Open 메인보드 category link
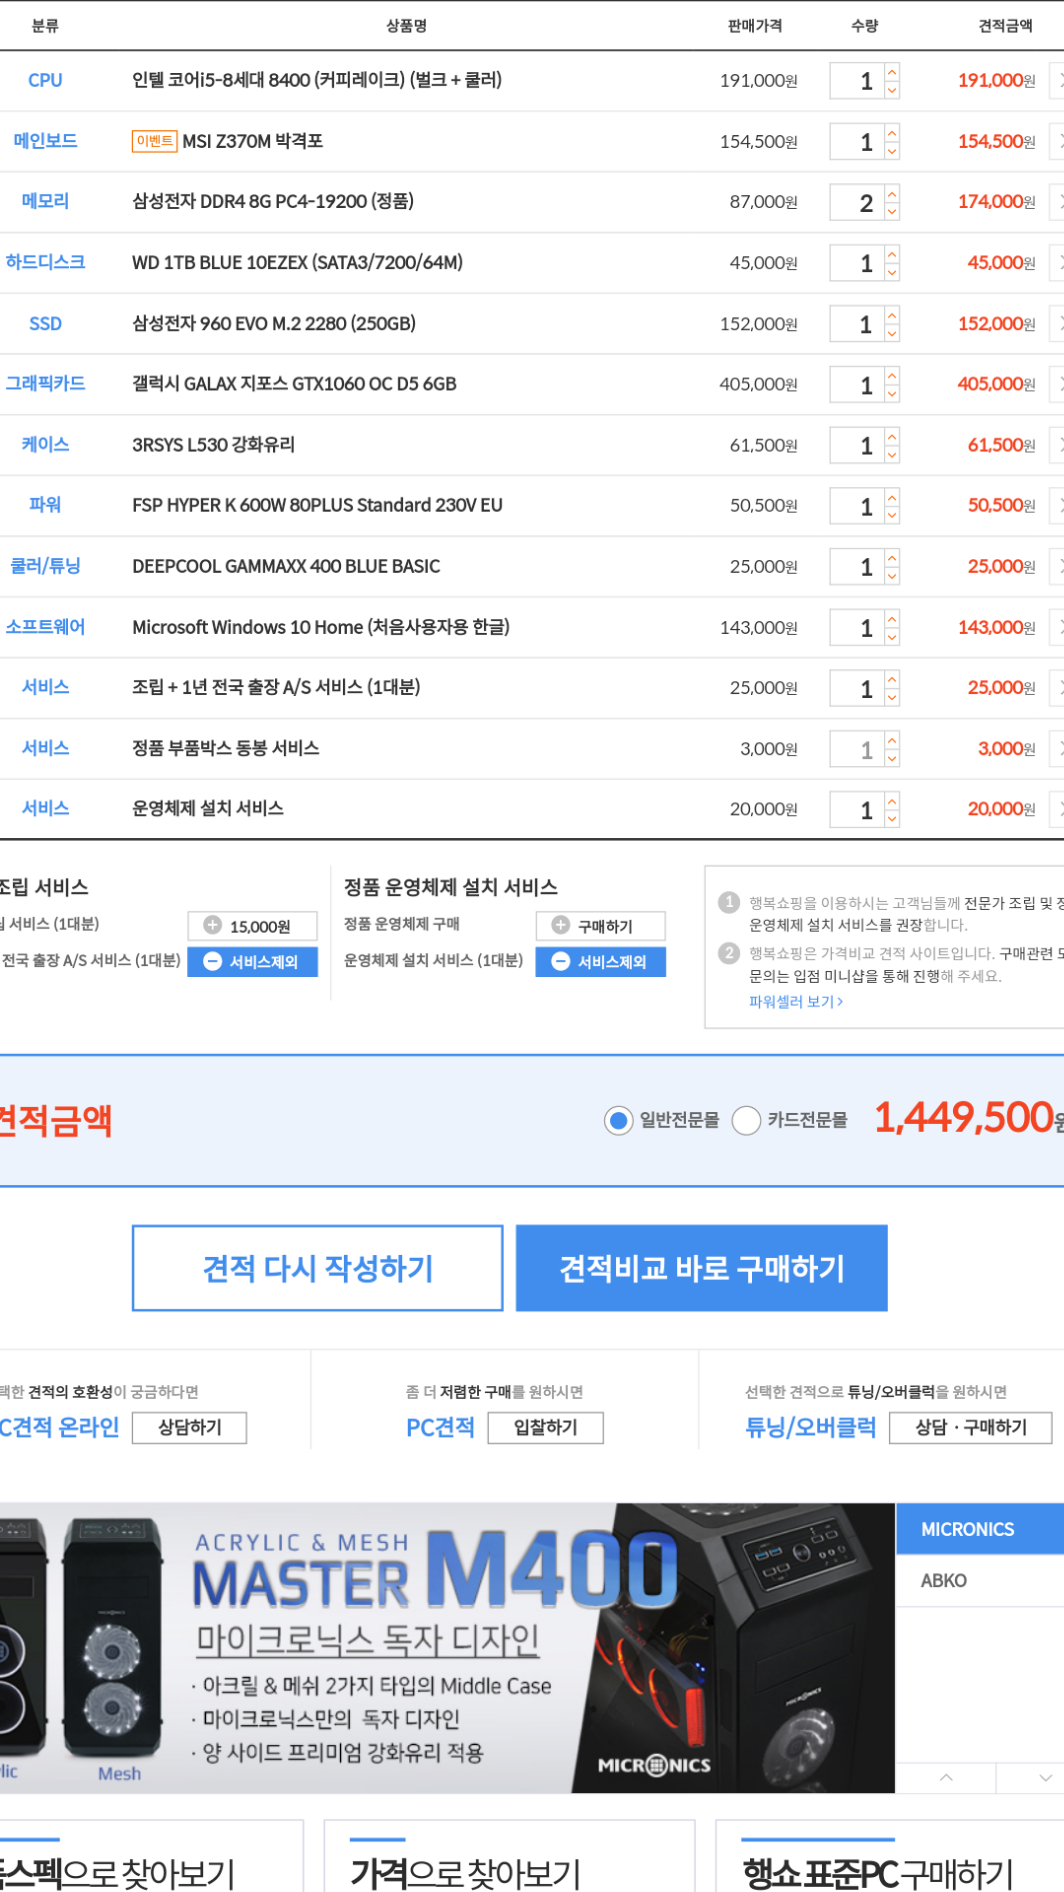The height and width of the screenshot is (1892, 1064). point(45,141)
